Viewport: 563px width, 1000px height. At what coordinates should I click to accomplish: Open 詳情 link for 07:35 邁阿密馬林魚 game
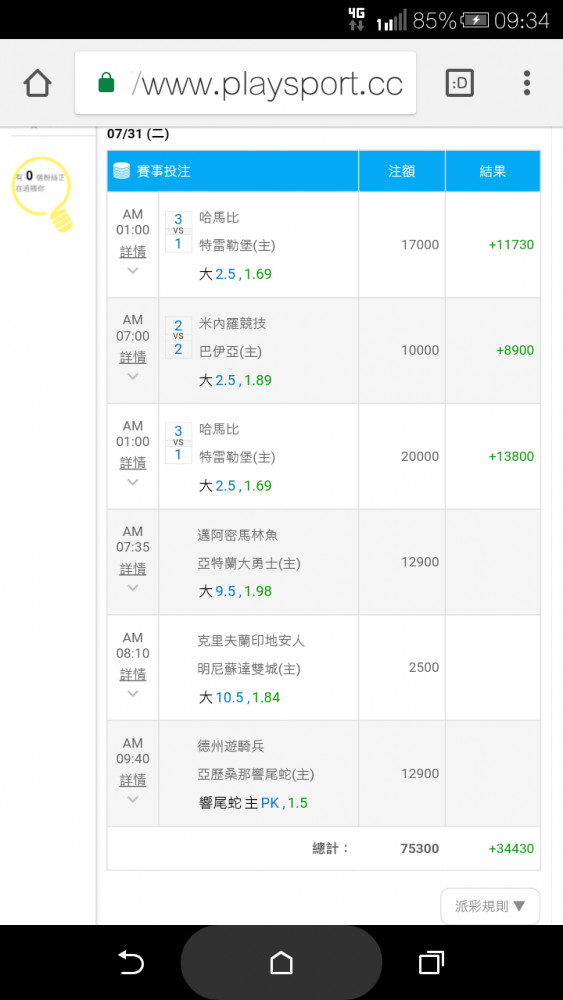click(133, 568)
